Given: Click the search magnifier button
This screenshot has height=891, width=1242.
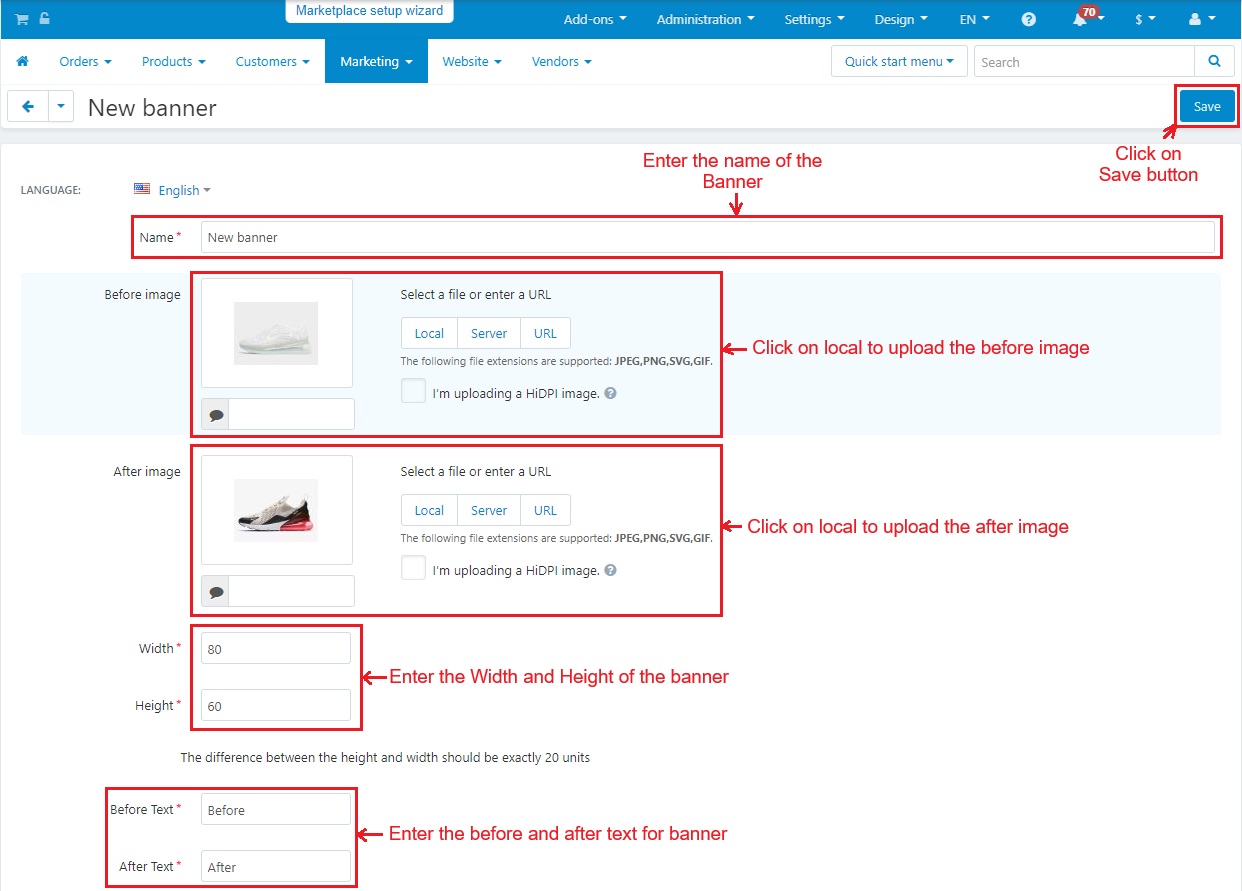Looking at the screenshot, I should (1214, 62).
